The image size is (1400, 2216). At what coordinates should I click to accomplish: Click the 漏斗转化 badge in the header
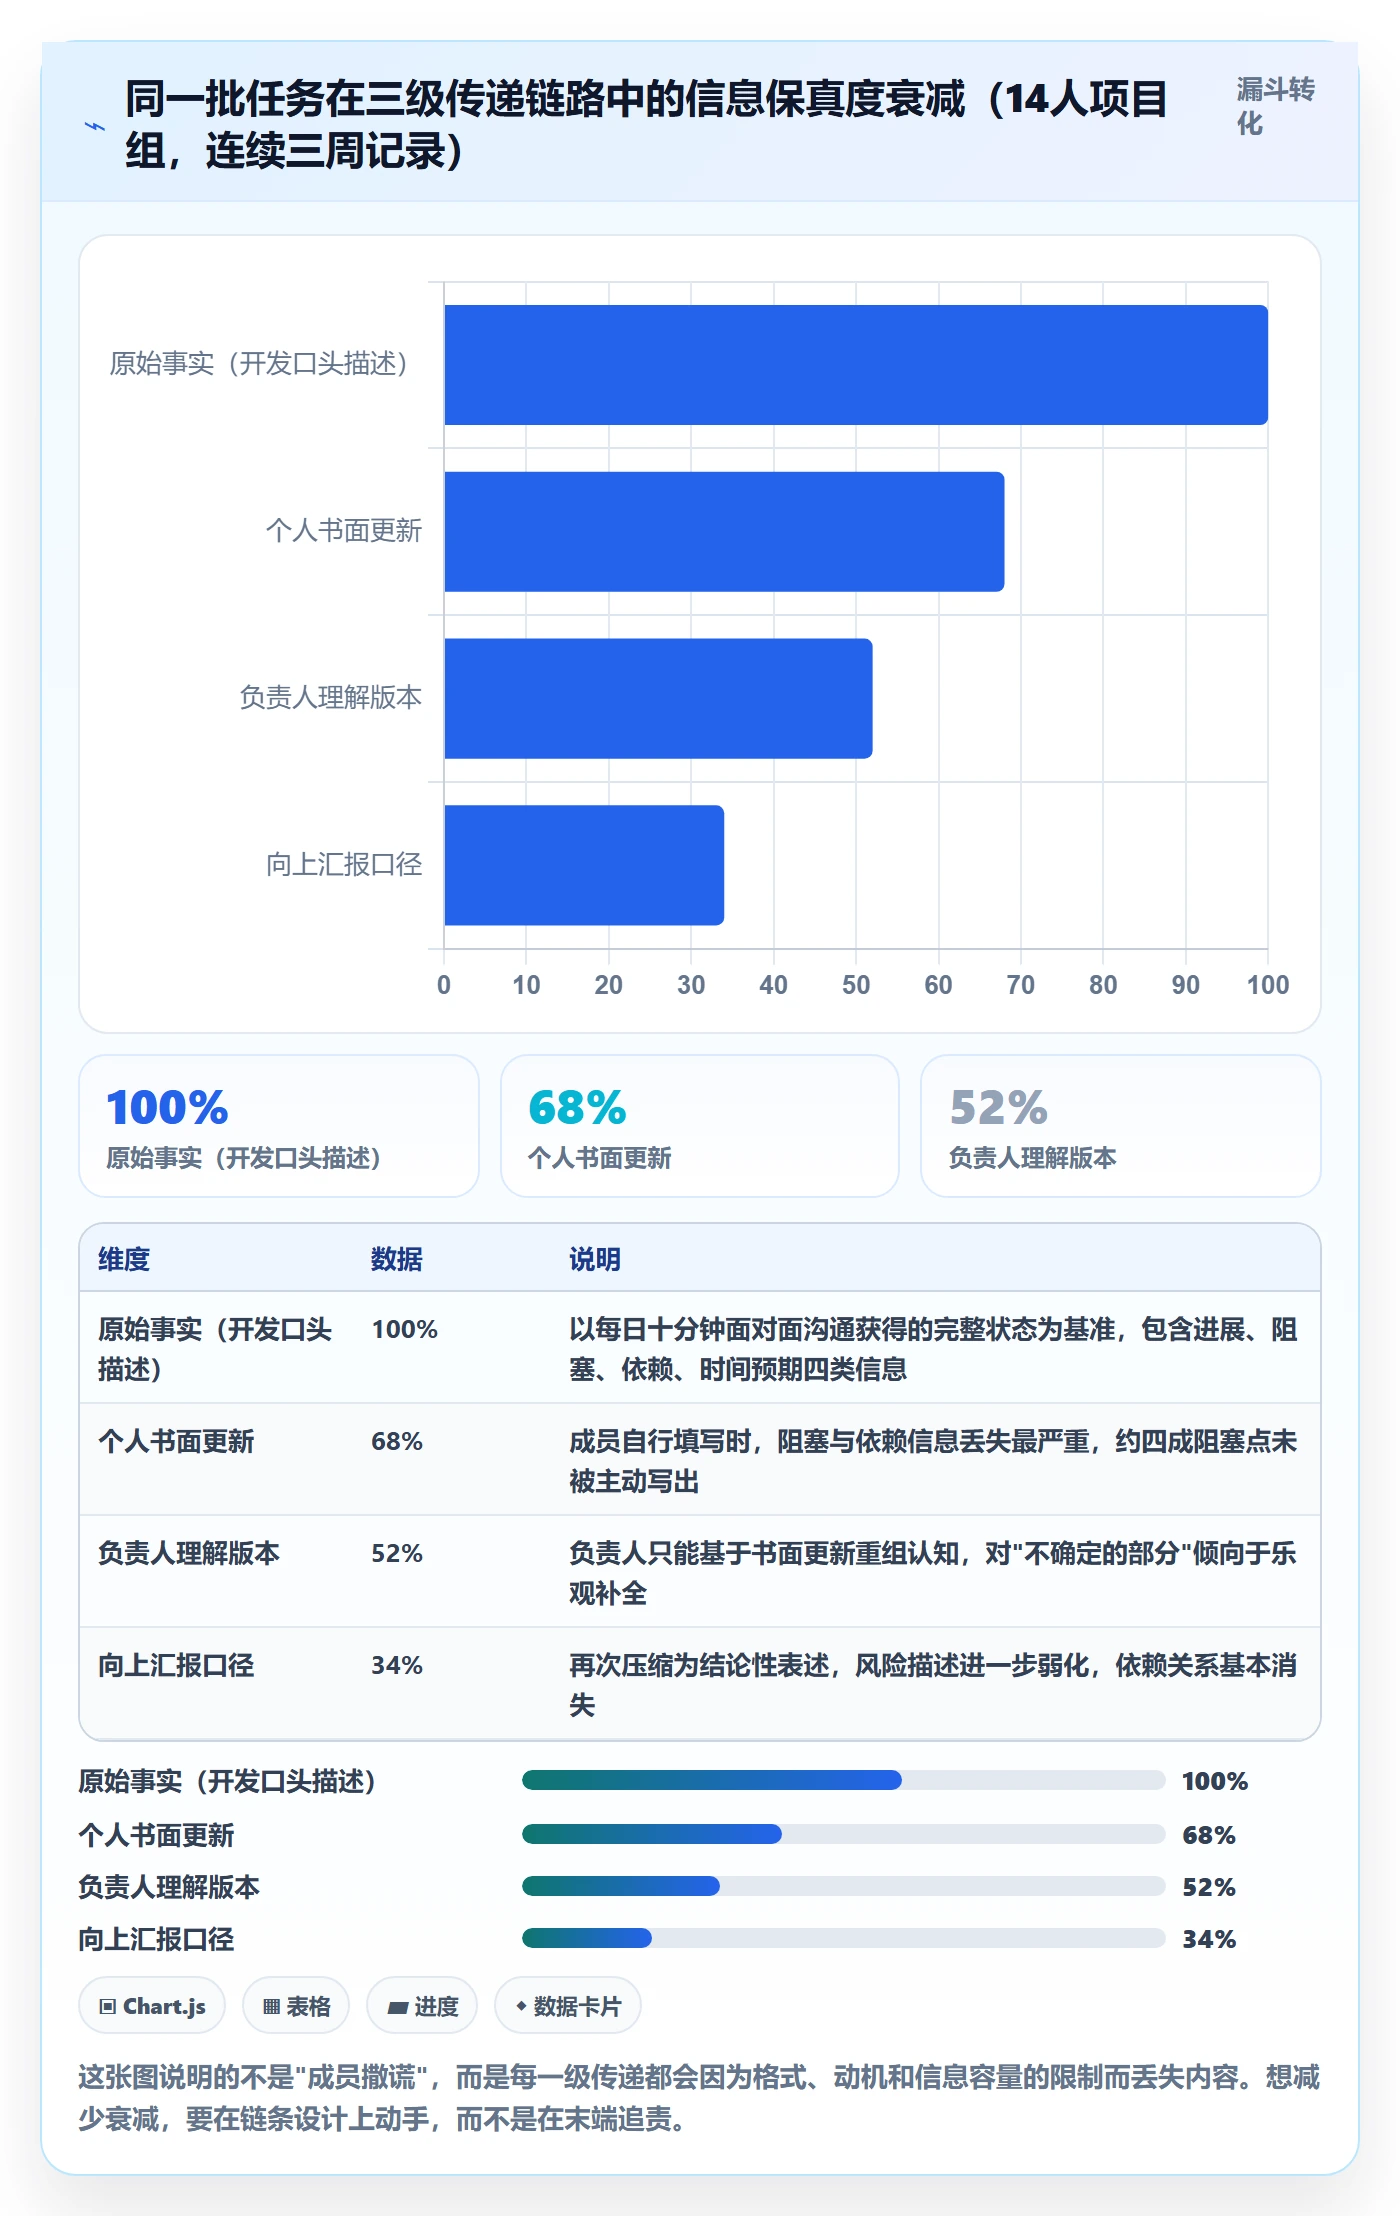(x=1275, y=107)
